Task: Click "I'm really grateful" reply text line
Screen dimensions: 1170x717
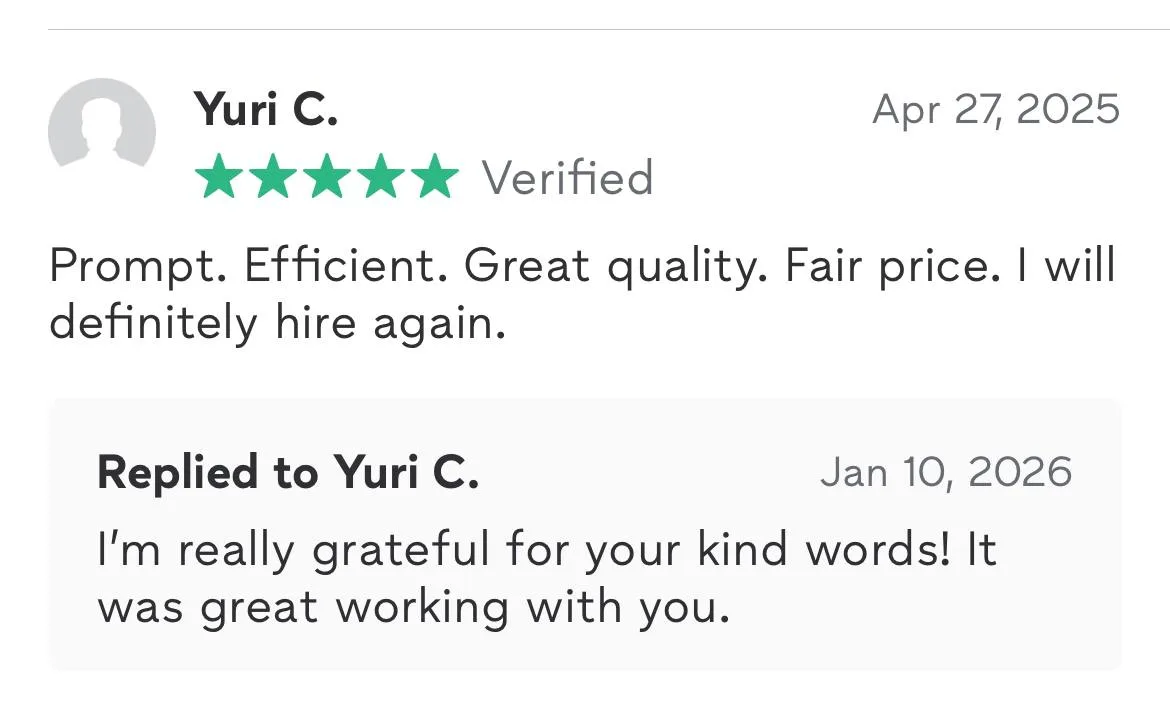Action: (x=300, y=550)
